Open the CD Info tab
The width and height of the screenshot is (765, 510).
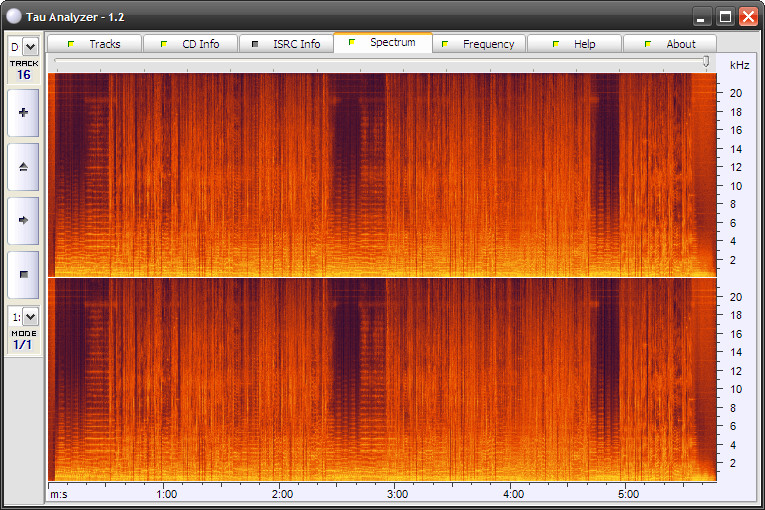coord(190,44)
